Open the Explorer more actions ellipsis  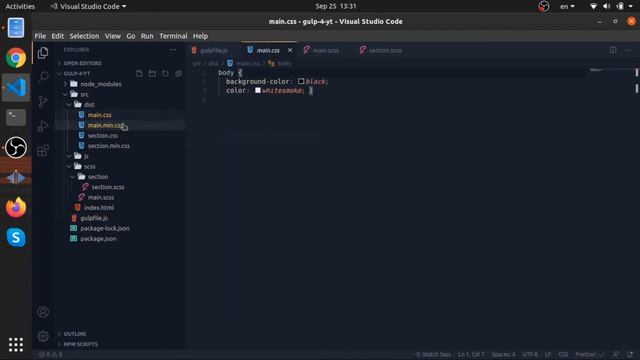click(x=173, y=50)
